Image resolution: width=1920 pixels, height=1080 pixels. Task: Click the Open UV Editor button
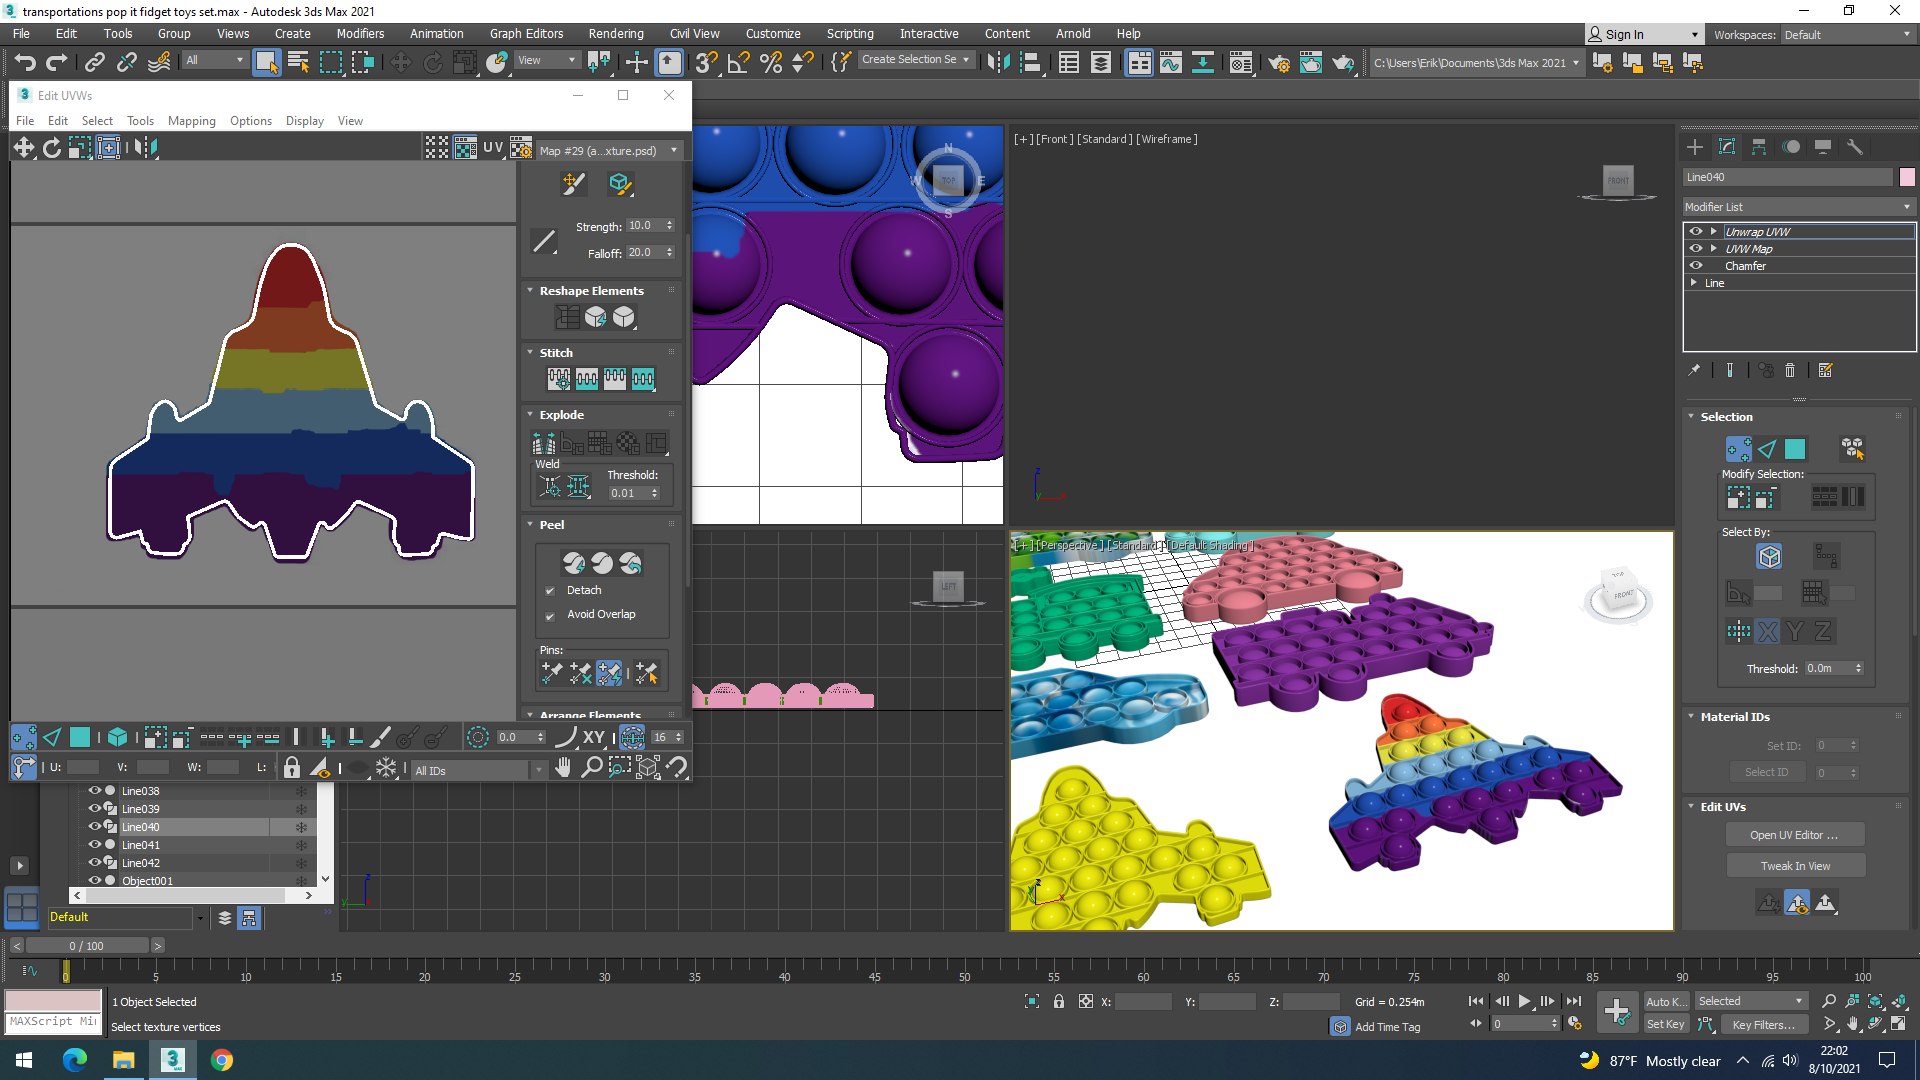click(x=1794, y=835)
